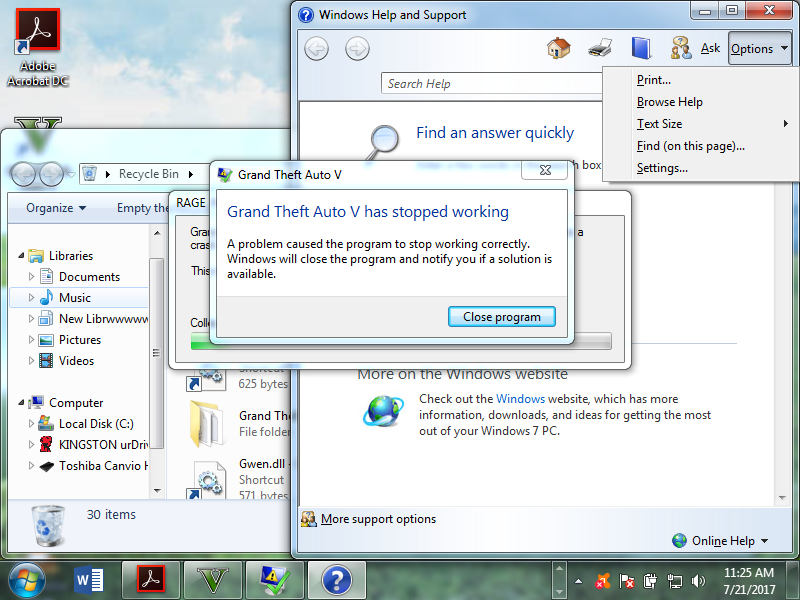Click the Help window scroll-down arrow

tap(782, 497)
